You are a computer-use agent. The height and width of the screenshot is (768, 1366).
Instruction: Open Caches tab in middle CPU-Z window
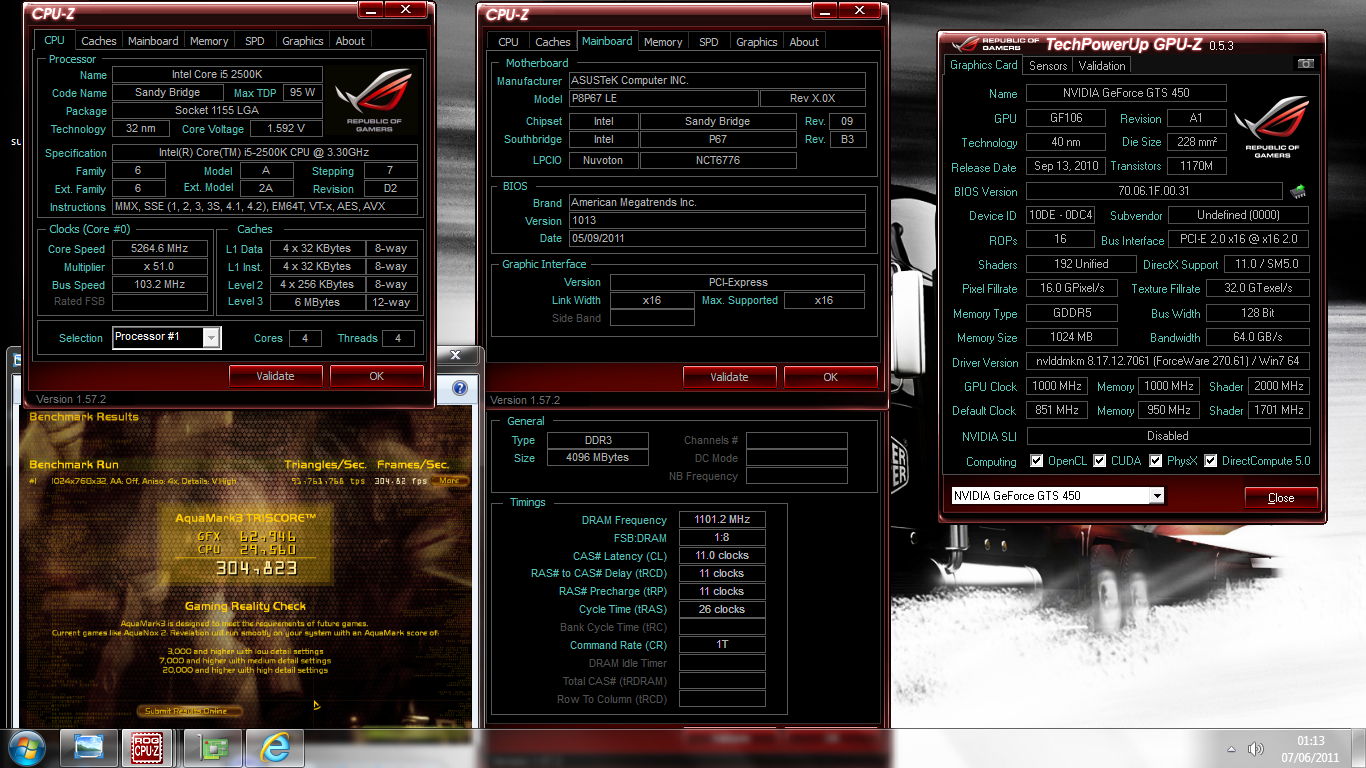tap(553, 42)
